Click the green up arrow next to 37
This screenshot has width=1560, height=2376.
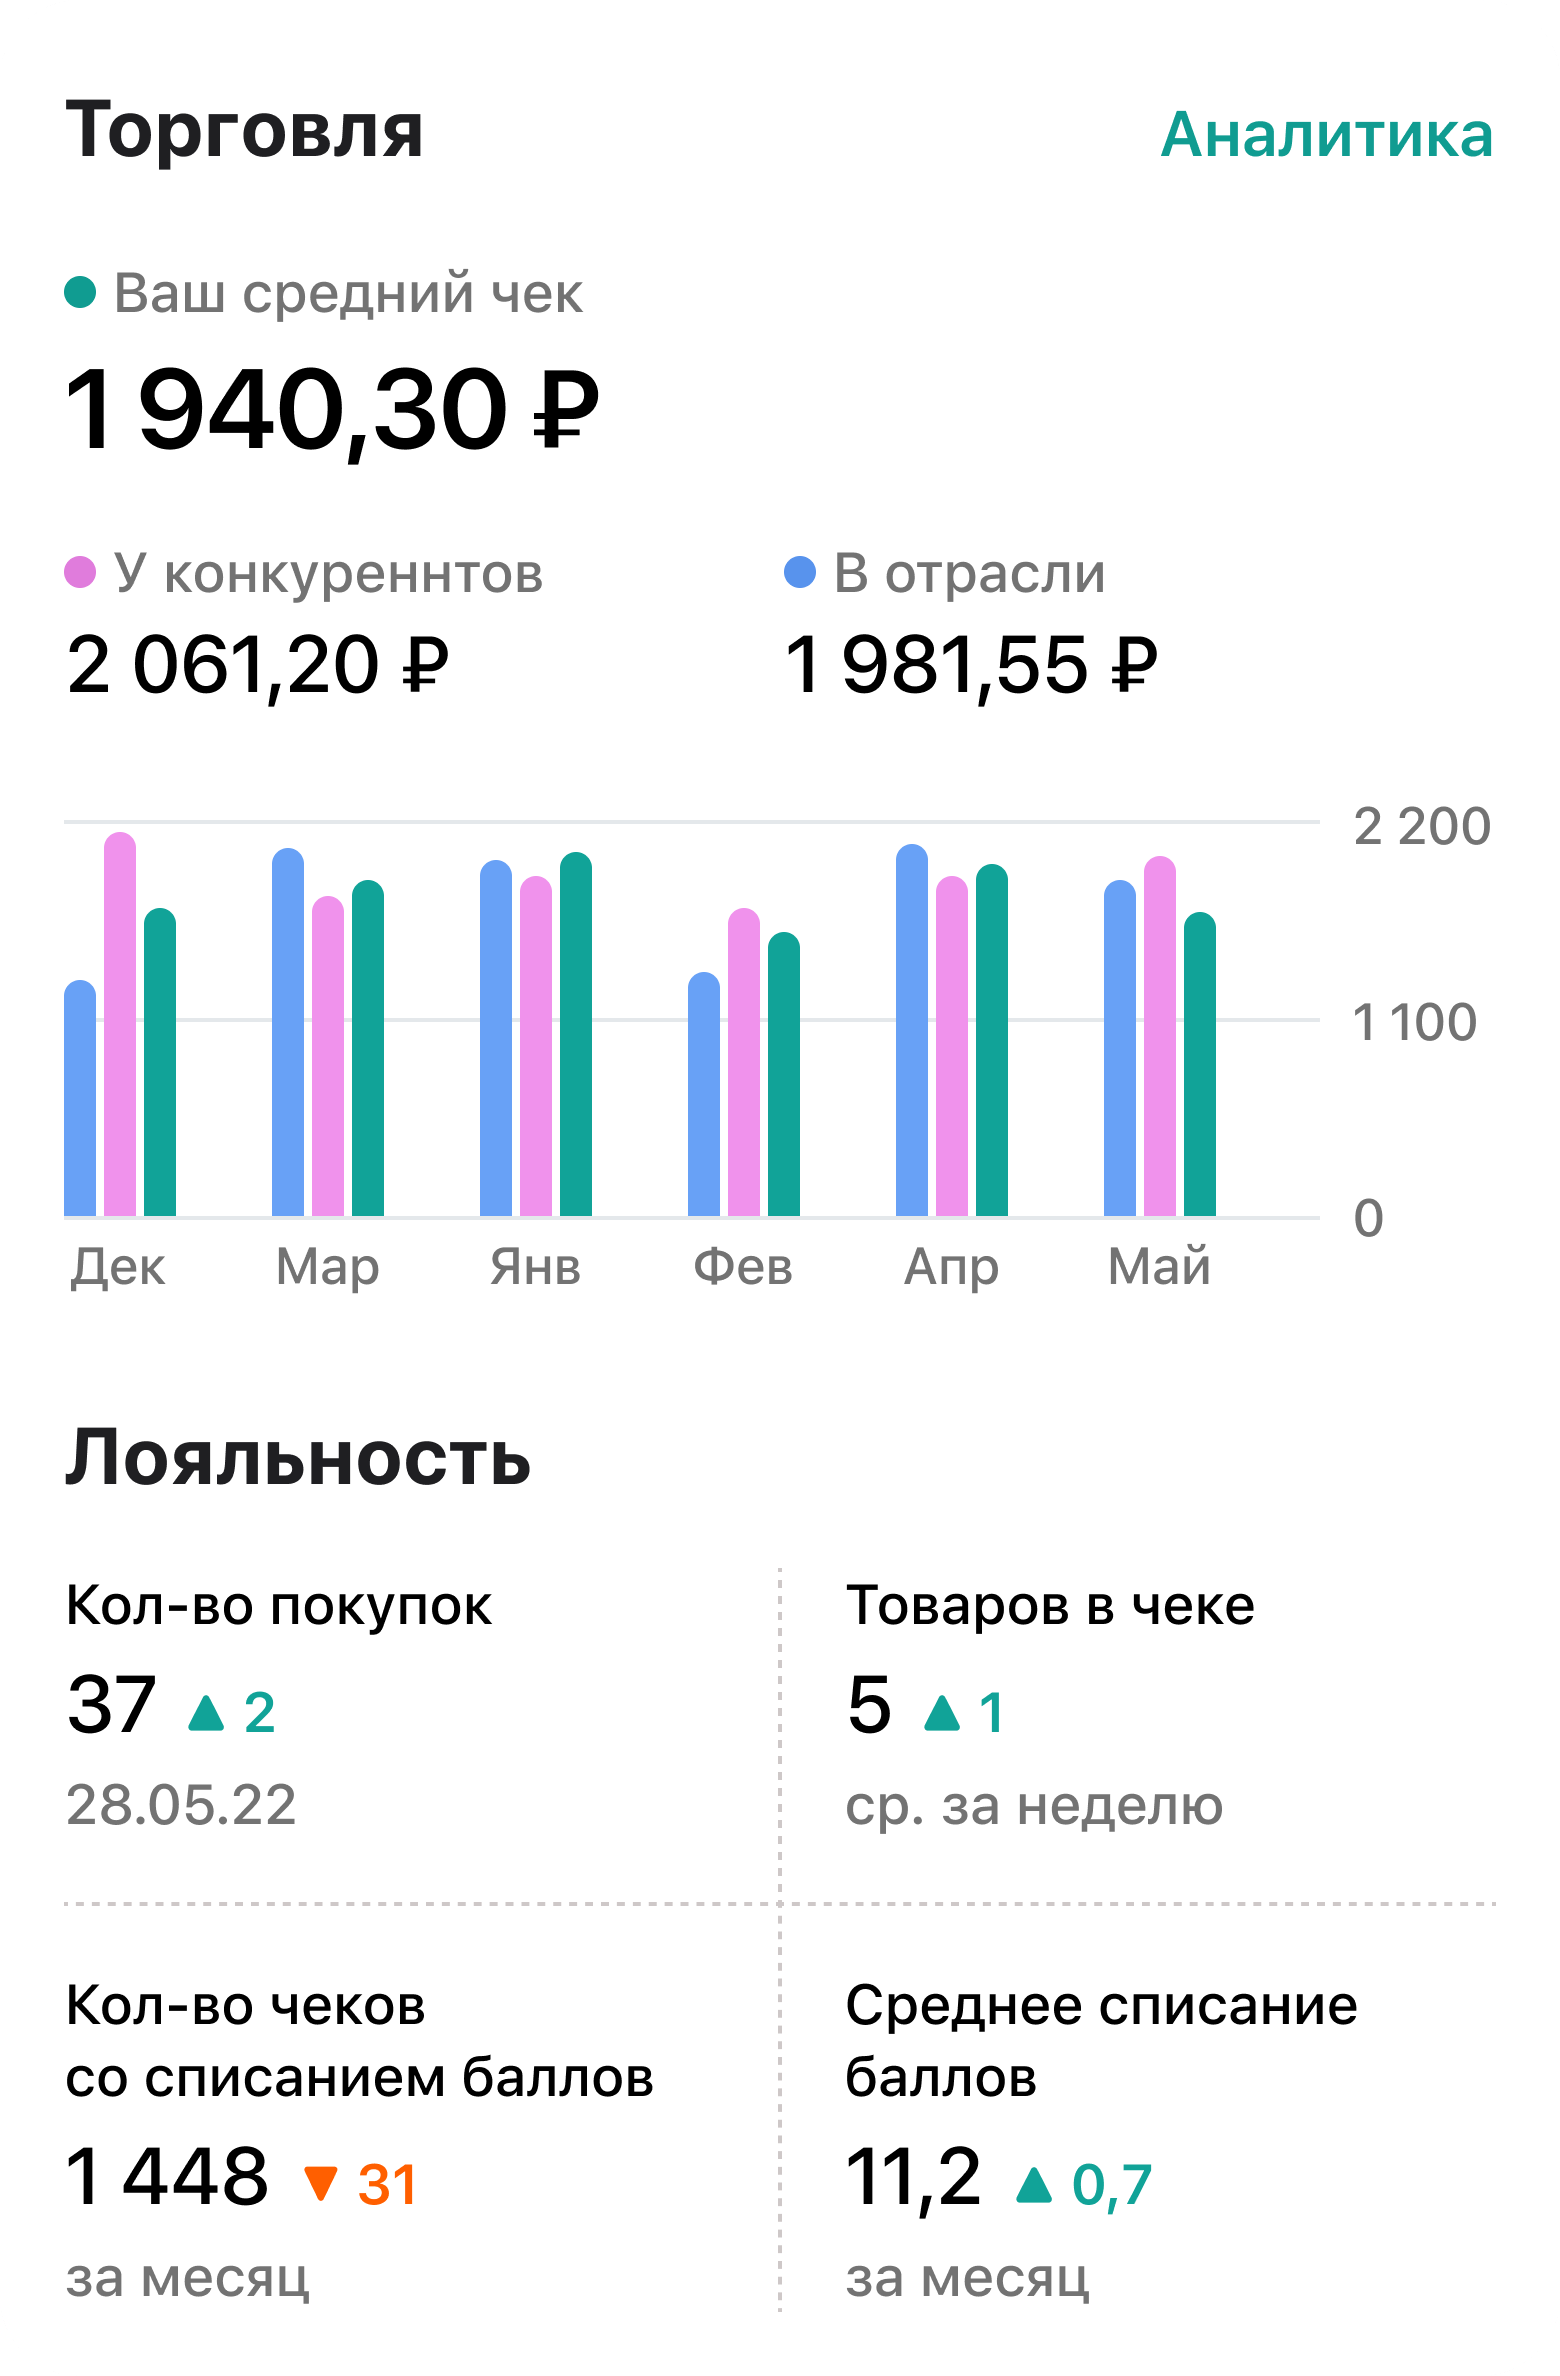(207, 1712)
